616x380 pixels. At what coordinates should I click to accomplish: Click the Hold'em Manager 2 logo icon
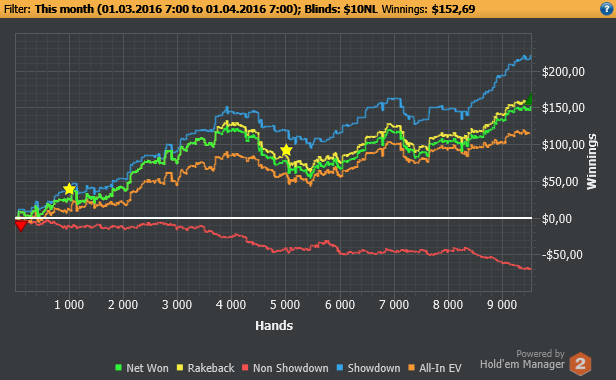580,364
